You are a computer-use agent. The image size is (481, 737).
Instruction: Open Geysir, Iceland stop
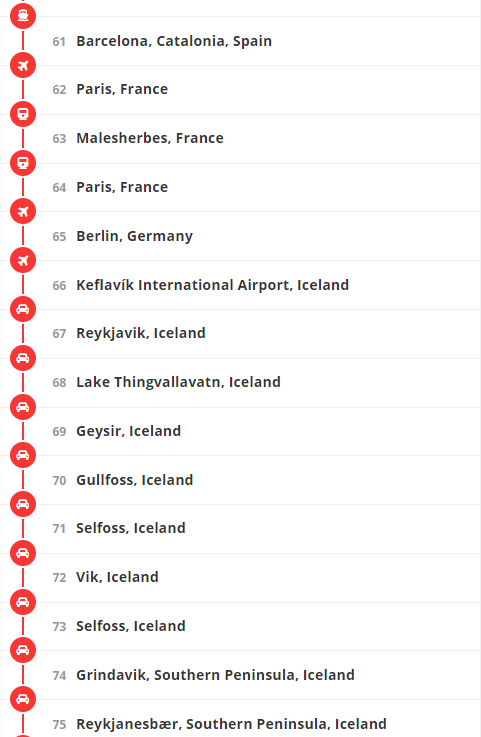pyautogui.click(x=128, y=431)
